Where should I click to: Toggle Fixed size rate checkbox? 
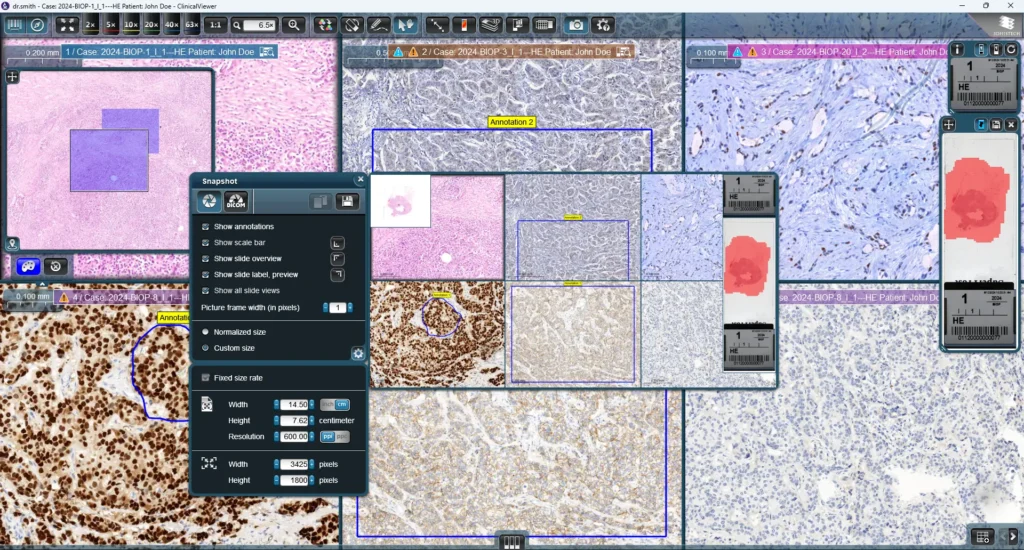[206, 378]
